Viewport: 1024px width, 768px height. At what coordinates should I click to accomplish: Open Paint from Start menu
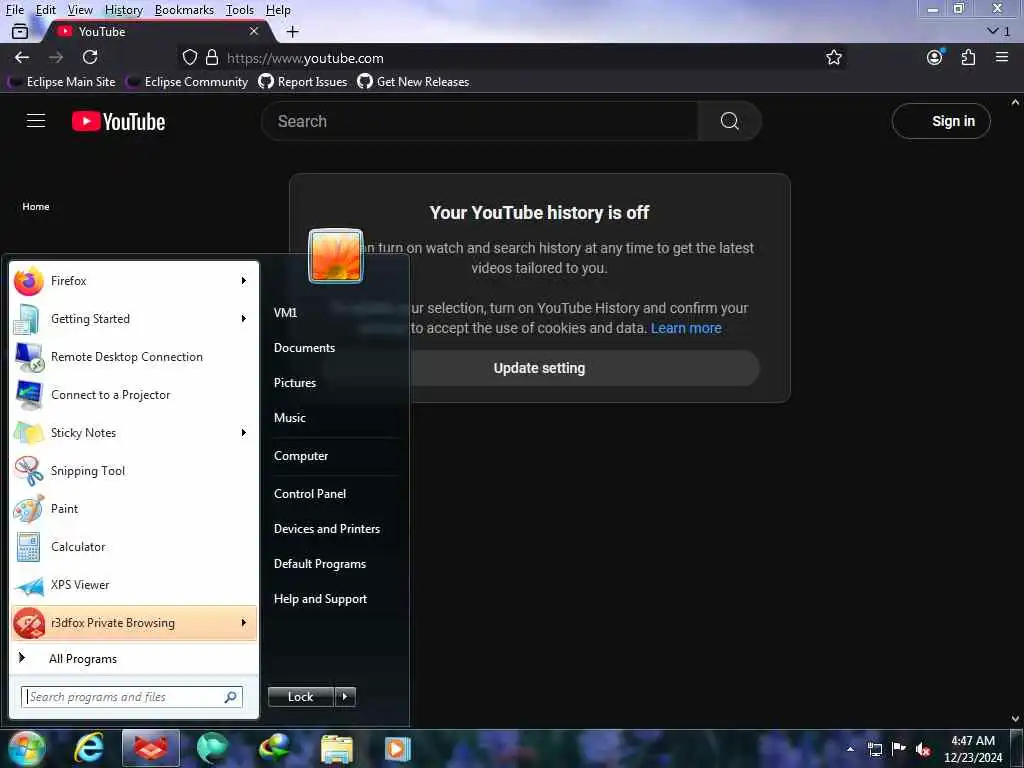[x=134, y=509]
